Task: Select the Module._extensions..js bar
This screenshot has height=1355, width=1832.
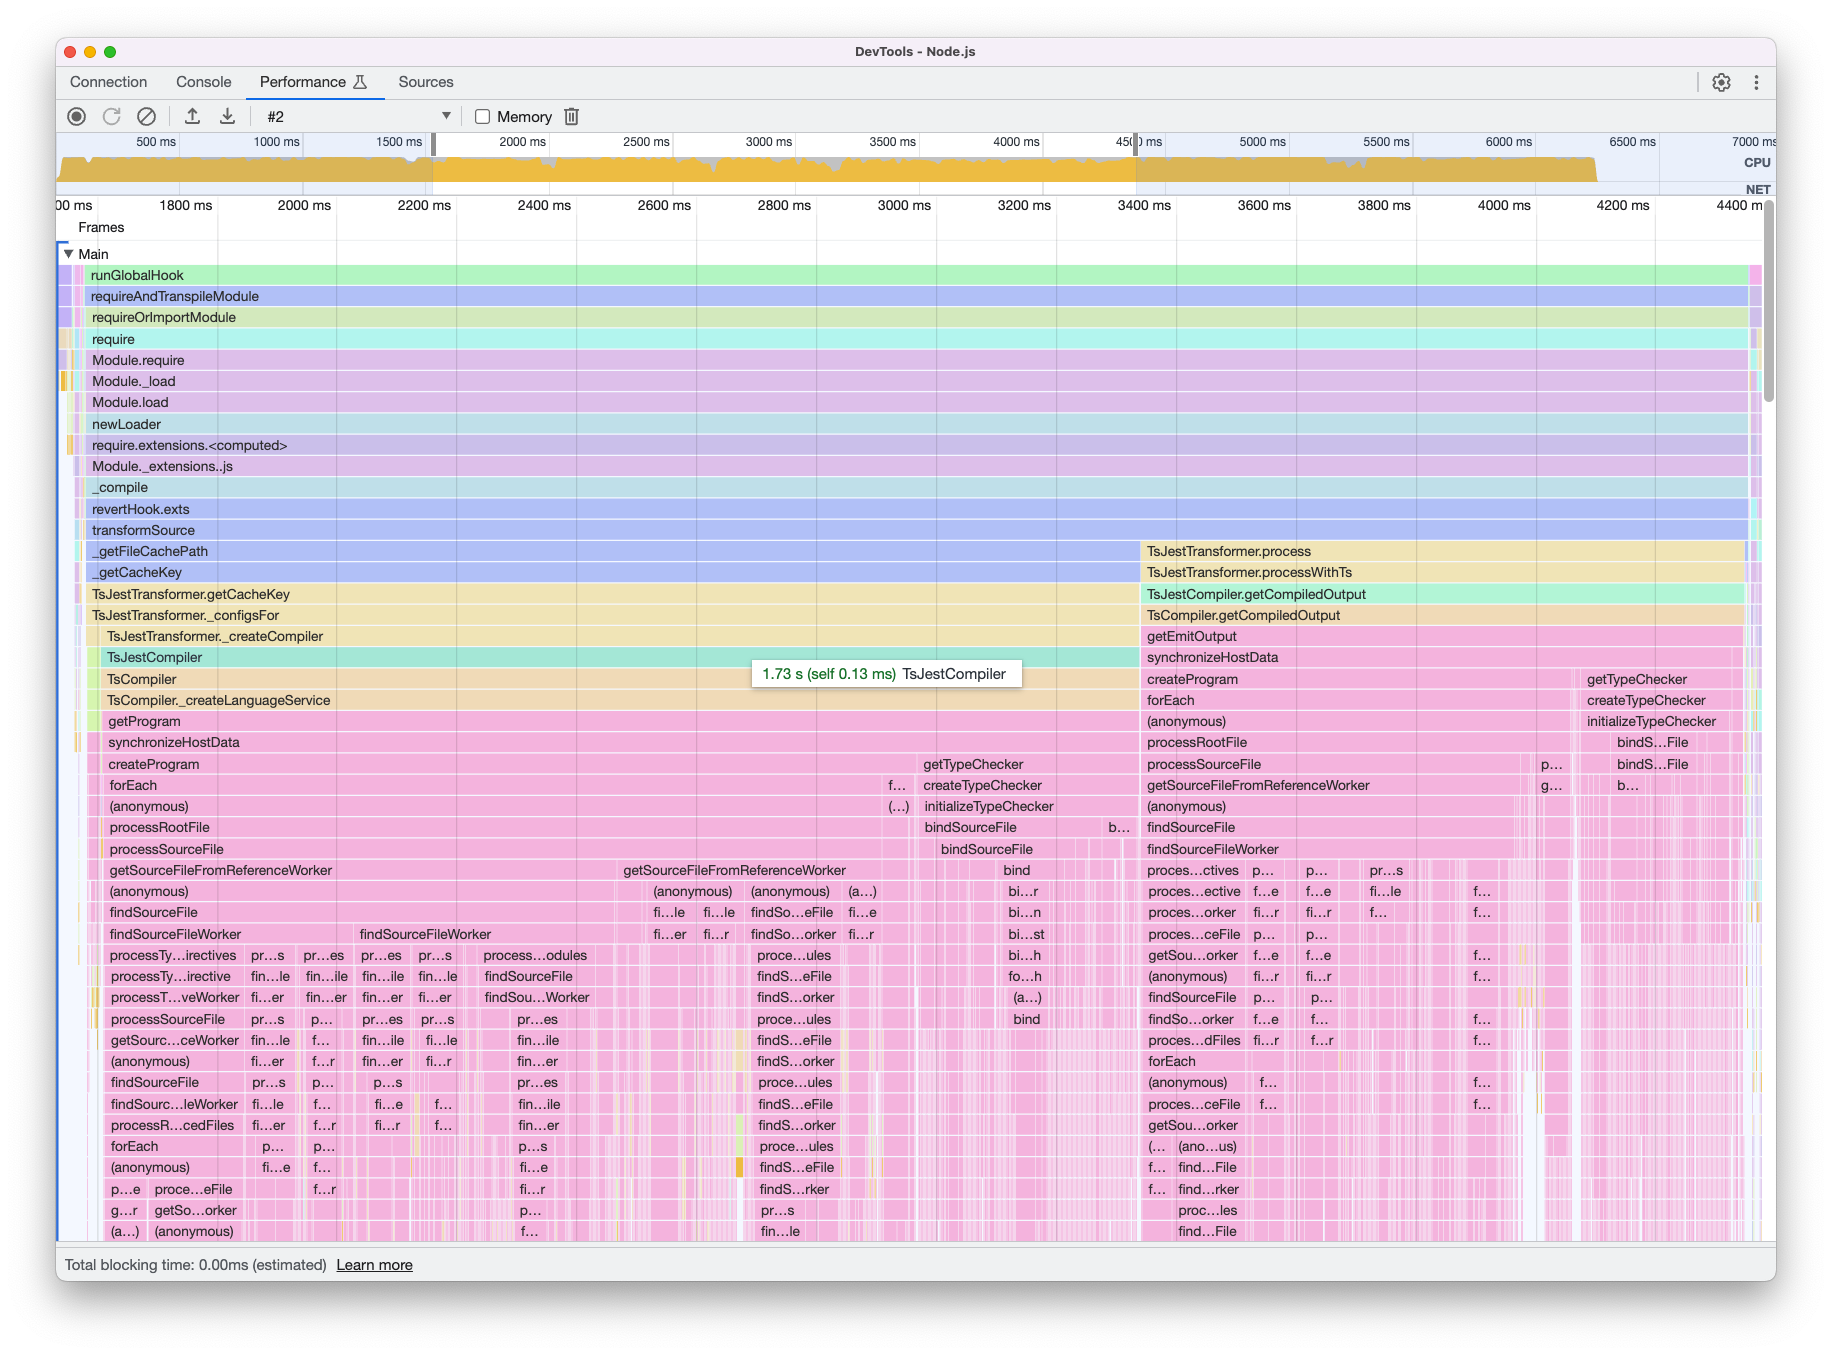Action: (x=916, y=466)
